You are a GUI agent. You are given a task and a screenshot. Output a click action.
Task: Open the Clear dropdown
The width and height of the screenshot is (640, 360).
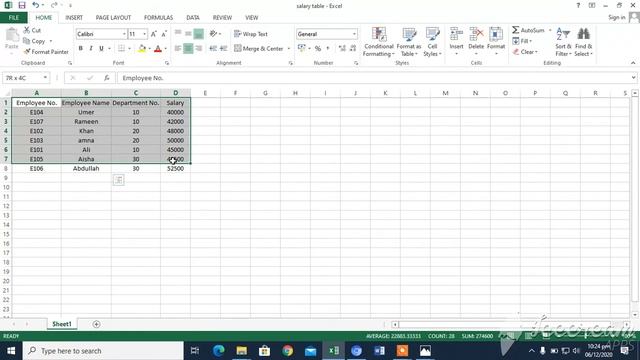point(525,52)
